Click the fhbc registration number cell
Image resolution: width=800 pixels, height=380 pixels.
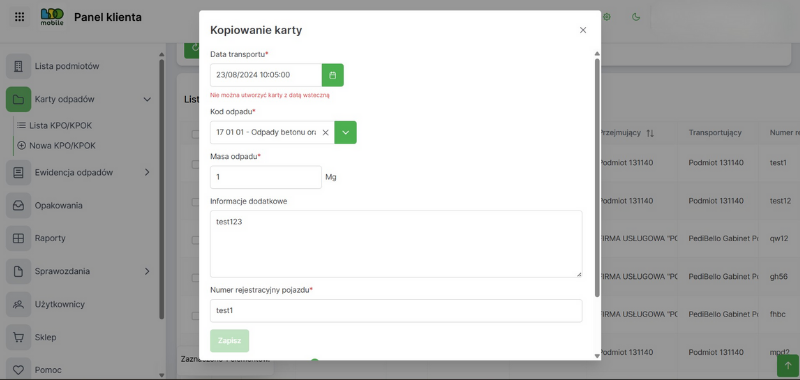click(778, 314)
